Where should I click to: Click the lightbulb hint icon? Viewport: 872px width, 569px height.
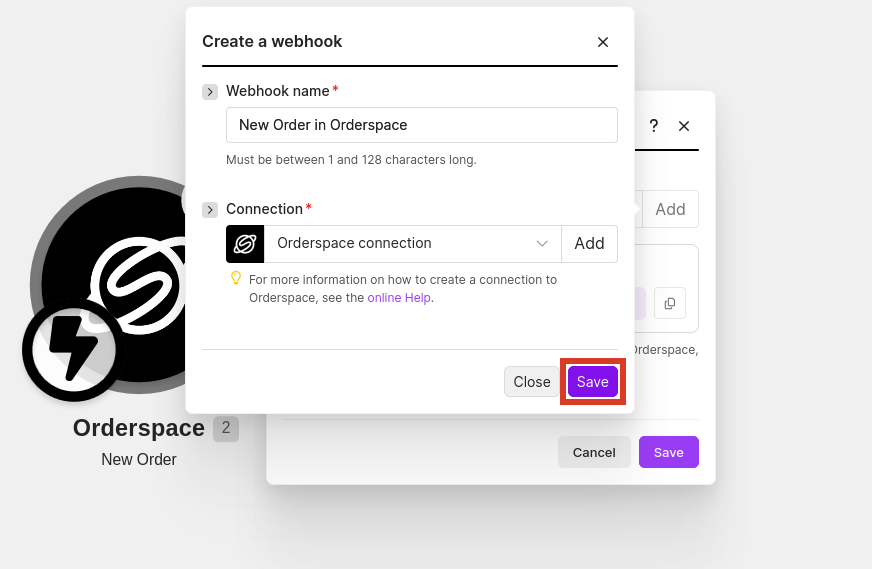236,278
